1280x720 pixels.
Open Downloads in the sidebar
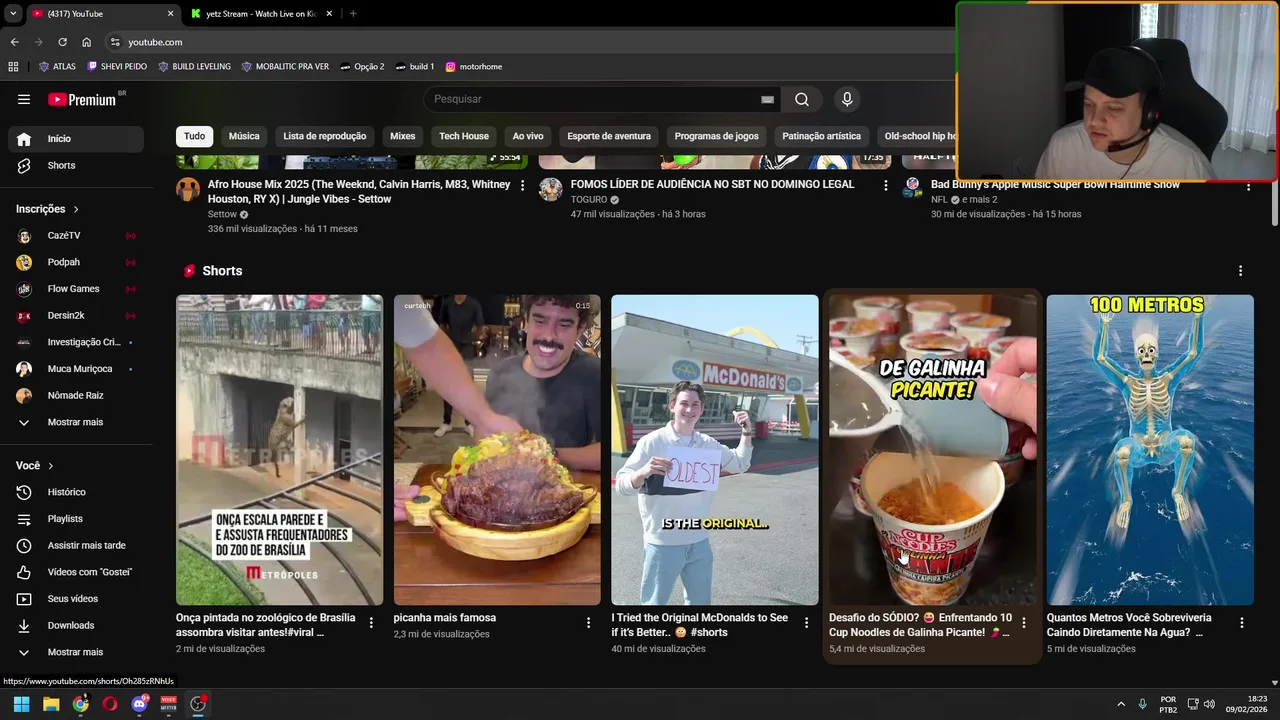tap(76, 625)
